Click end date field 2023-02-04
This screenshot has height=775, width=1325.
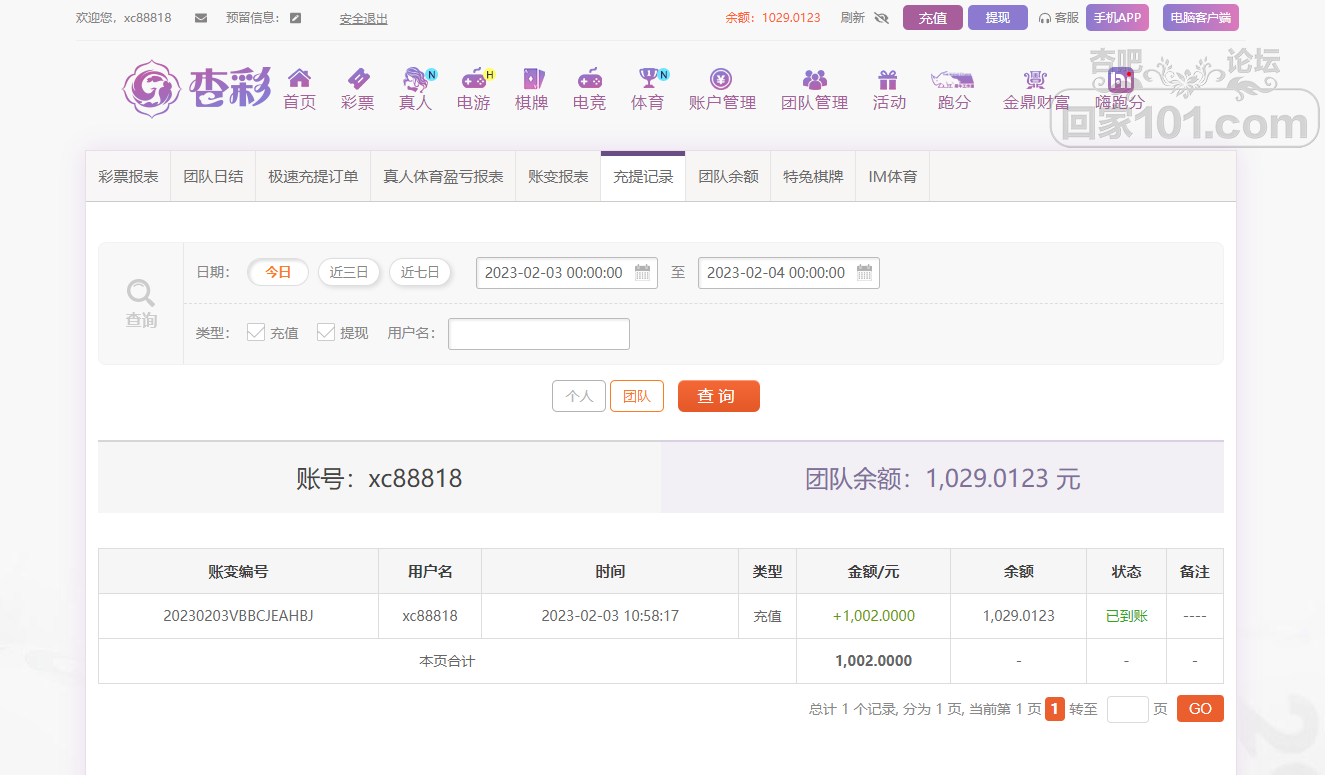click(789, 273)
